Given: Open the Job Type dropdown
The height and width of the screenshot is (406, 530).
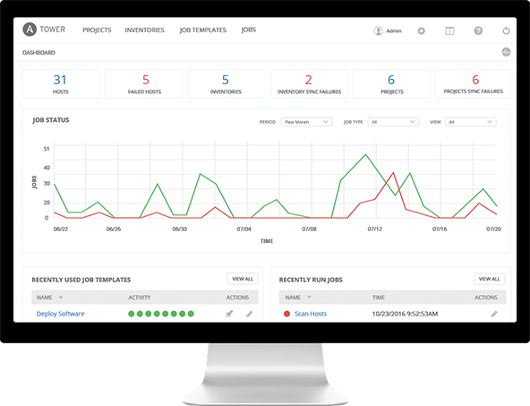Looking at the screenshot, I should pyautogui.click(x=393, y=122).
